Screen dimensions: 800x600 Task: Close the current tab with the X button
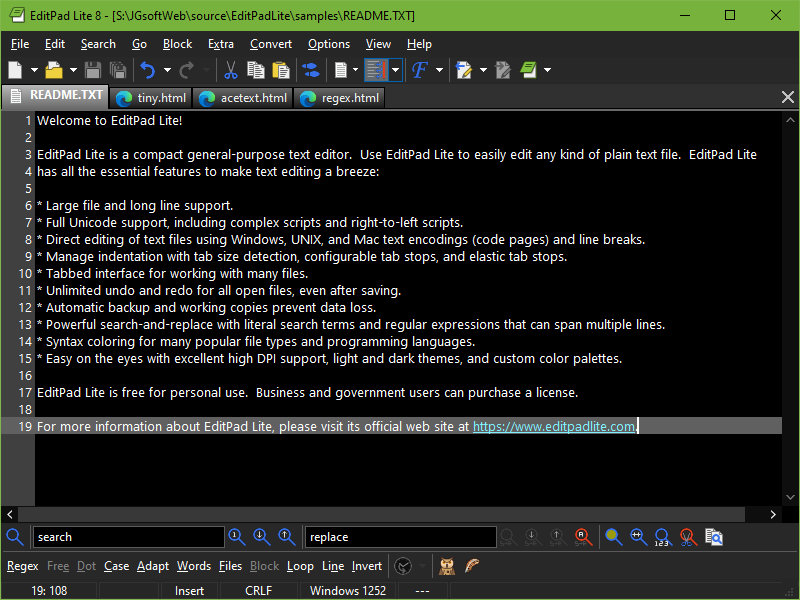tap(787, 97)
